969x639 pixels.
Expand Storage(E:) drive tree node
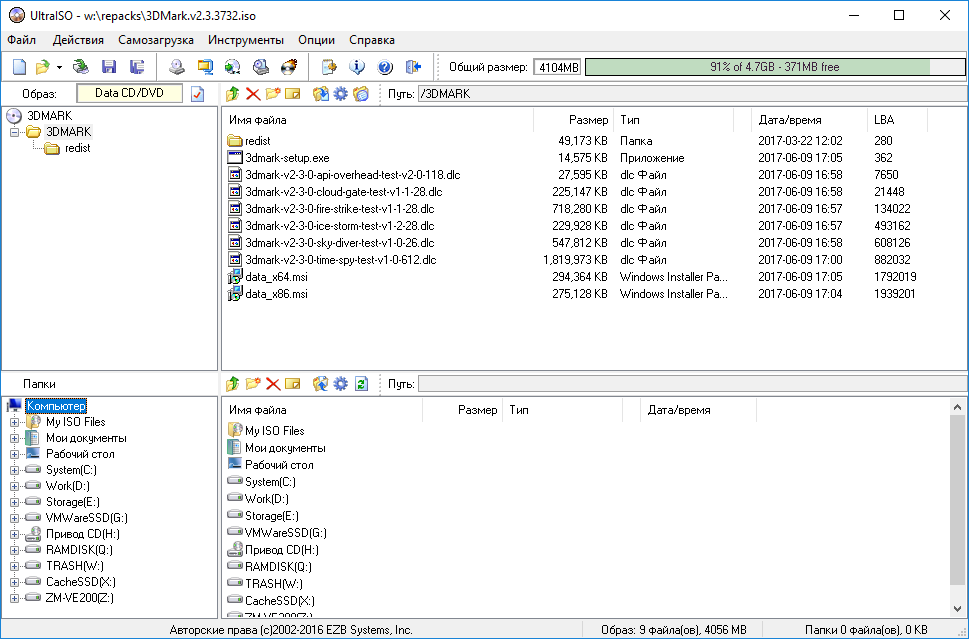(x=14, y=502)
